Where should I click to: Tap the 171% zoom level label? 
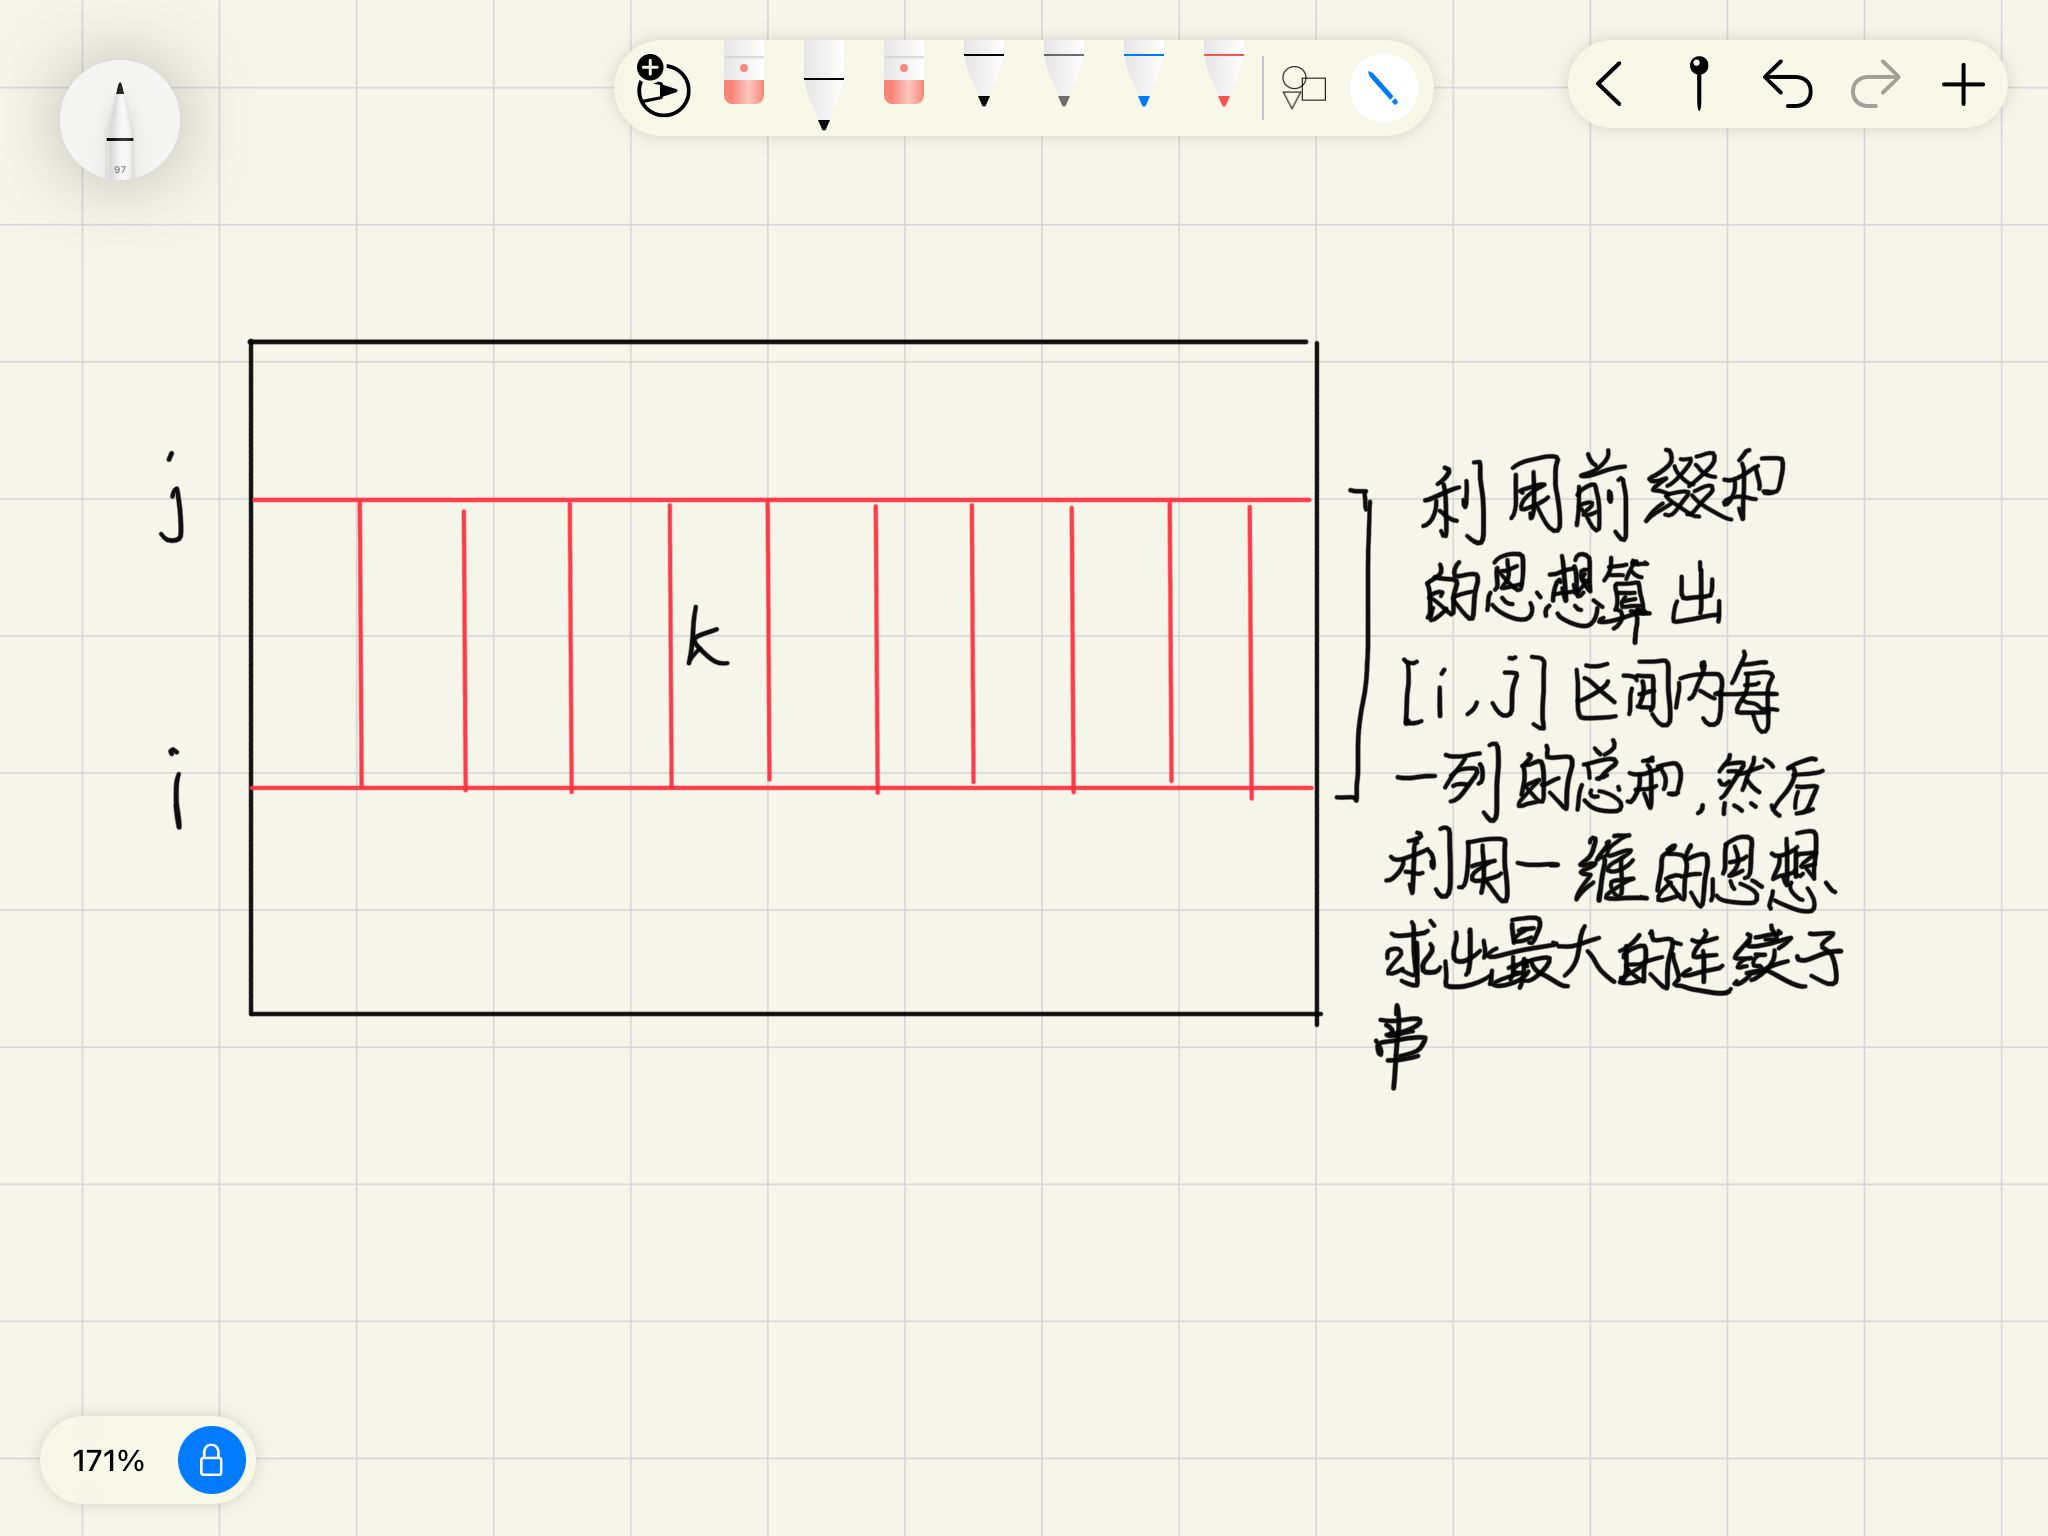point(108,1461)
